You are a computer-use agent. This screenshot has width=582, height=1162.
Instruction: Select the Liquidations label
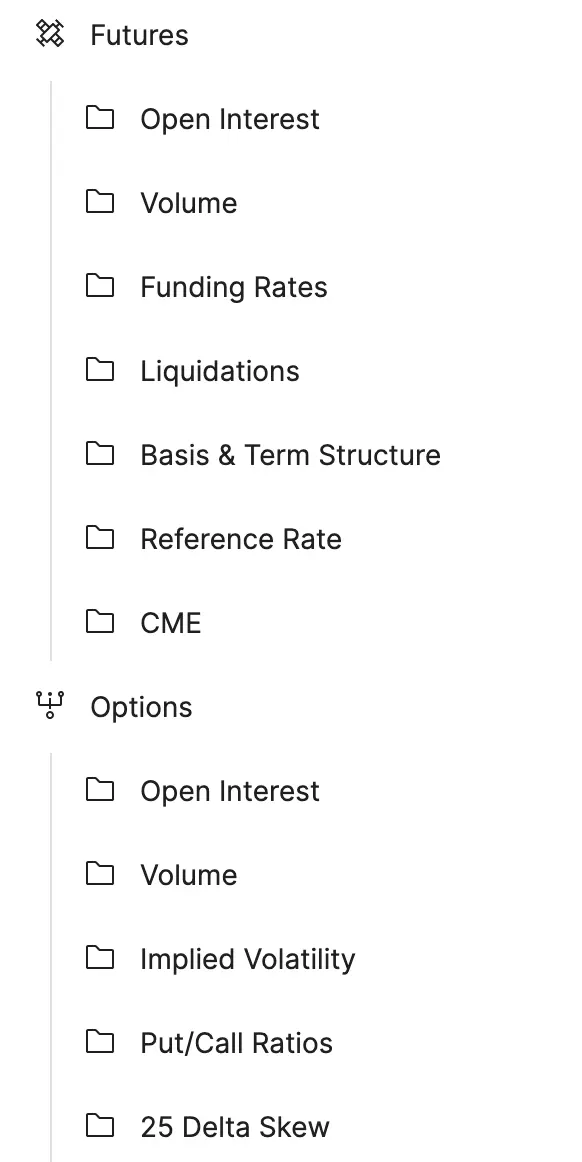(x=220, y=371)
